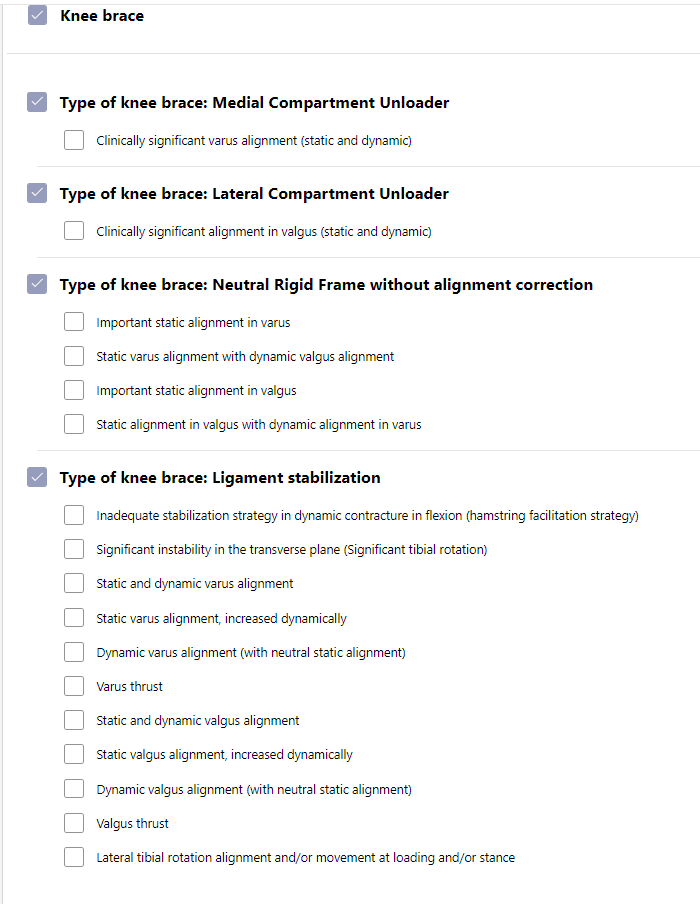Screen dimensions: 700x904
Task: Check Dynamic varus alignment with neutral static
Action: (74, 652)
